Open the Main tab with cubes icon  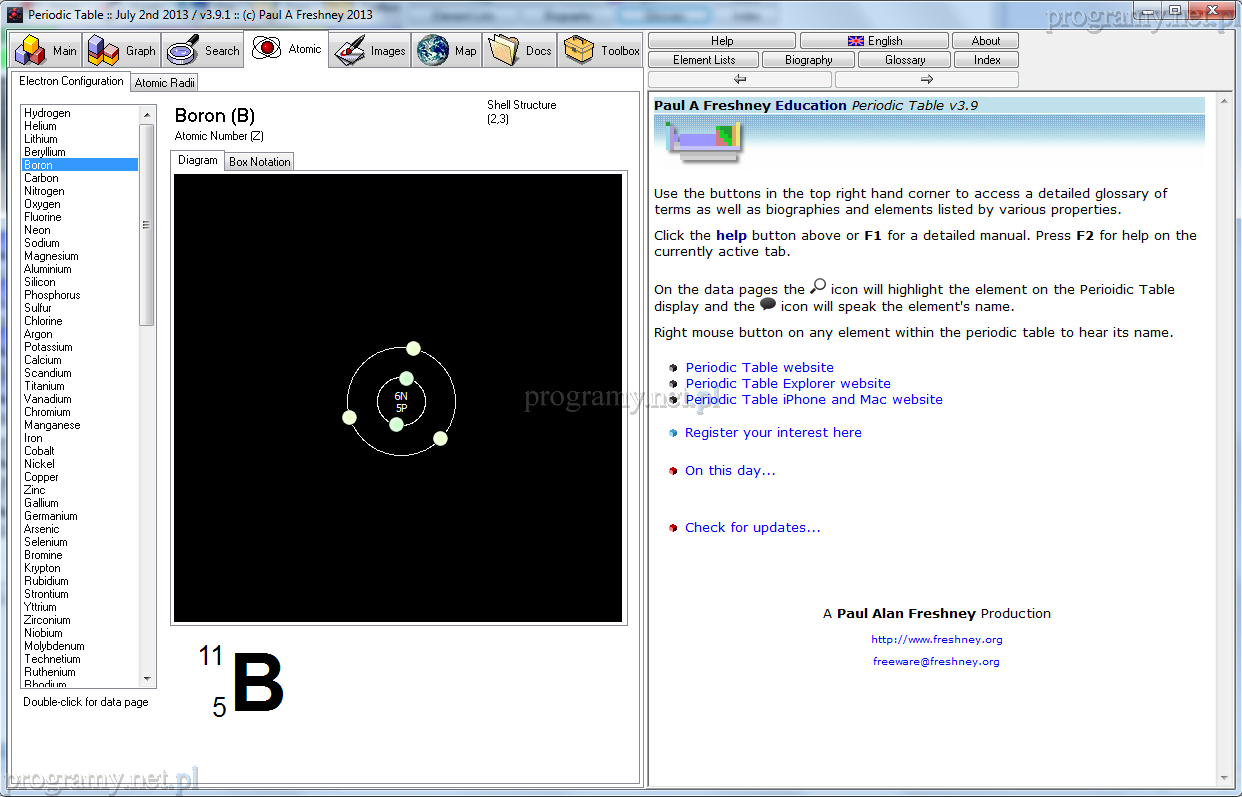tap(31, 50)
